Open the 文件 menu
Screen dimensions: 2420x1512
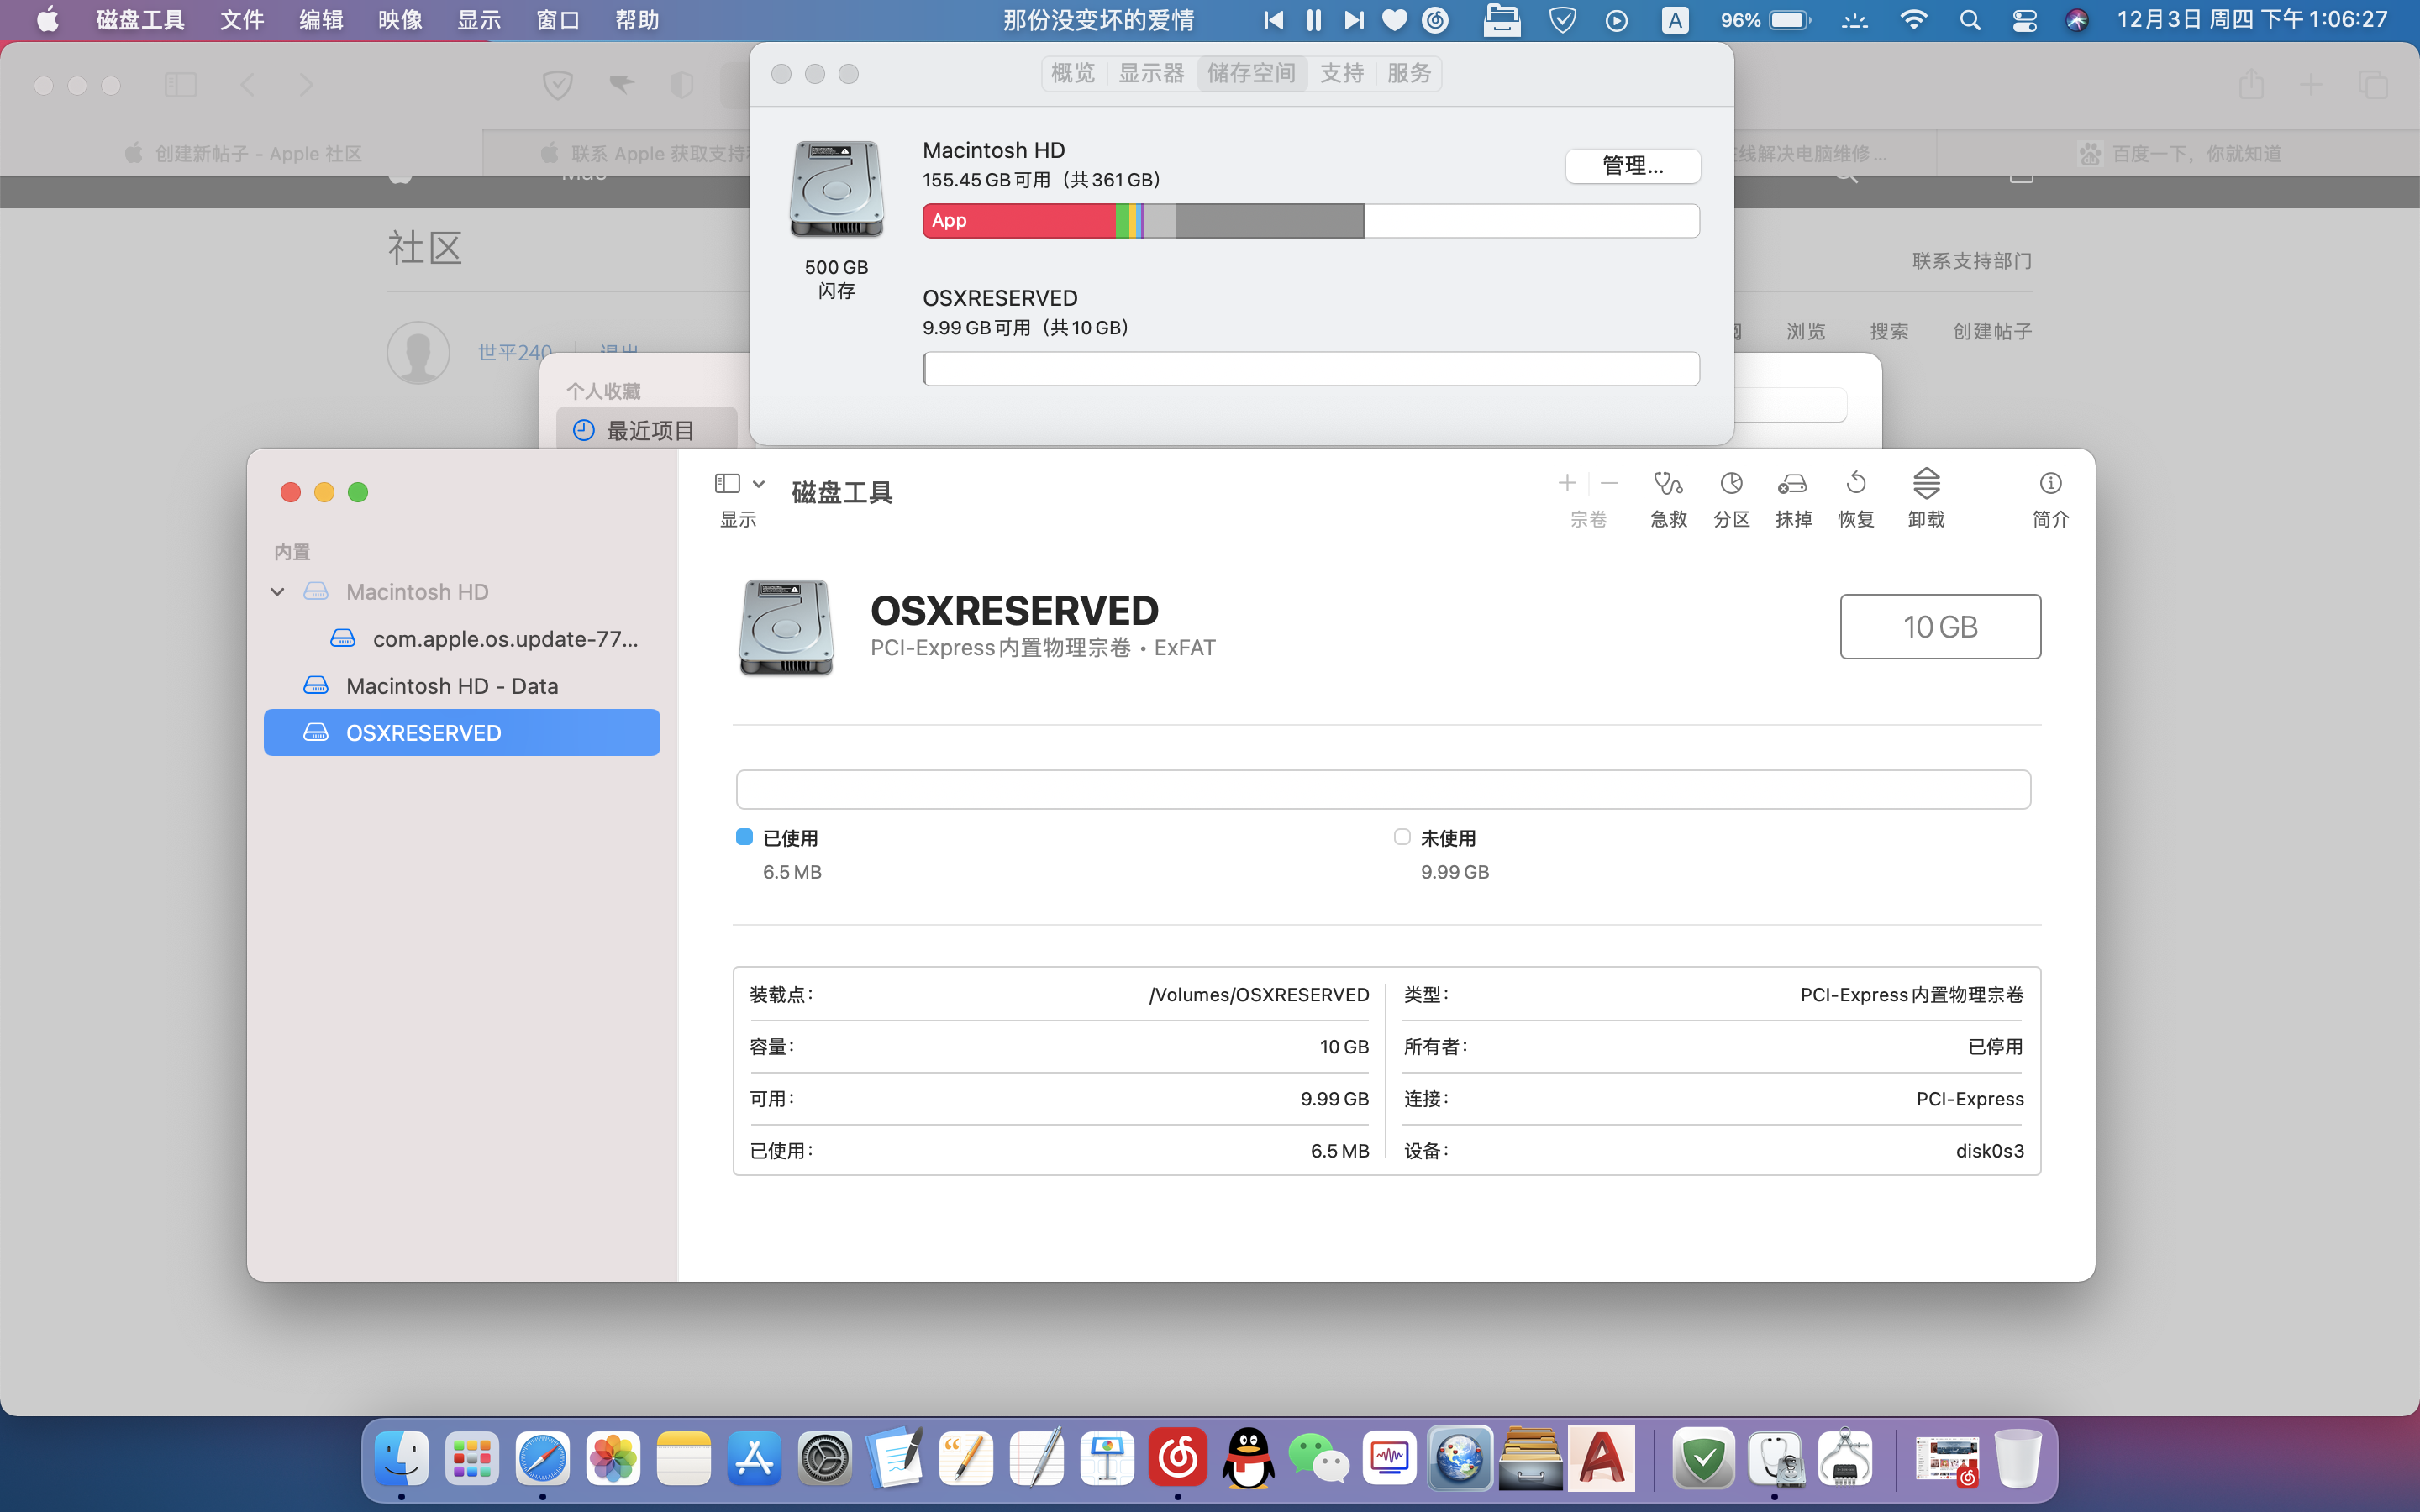tap(242, 20)
